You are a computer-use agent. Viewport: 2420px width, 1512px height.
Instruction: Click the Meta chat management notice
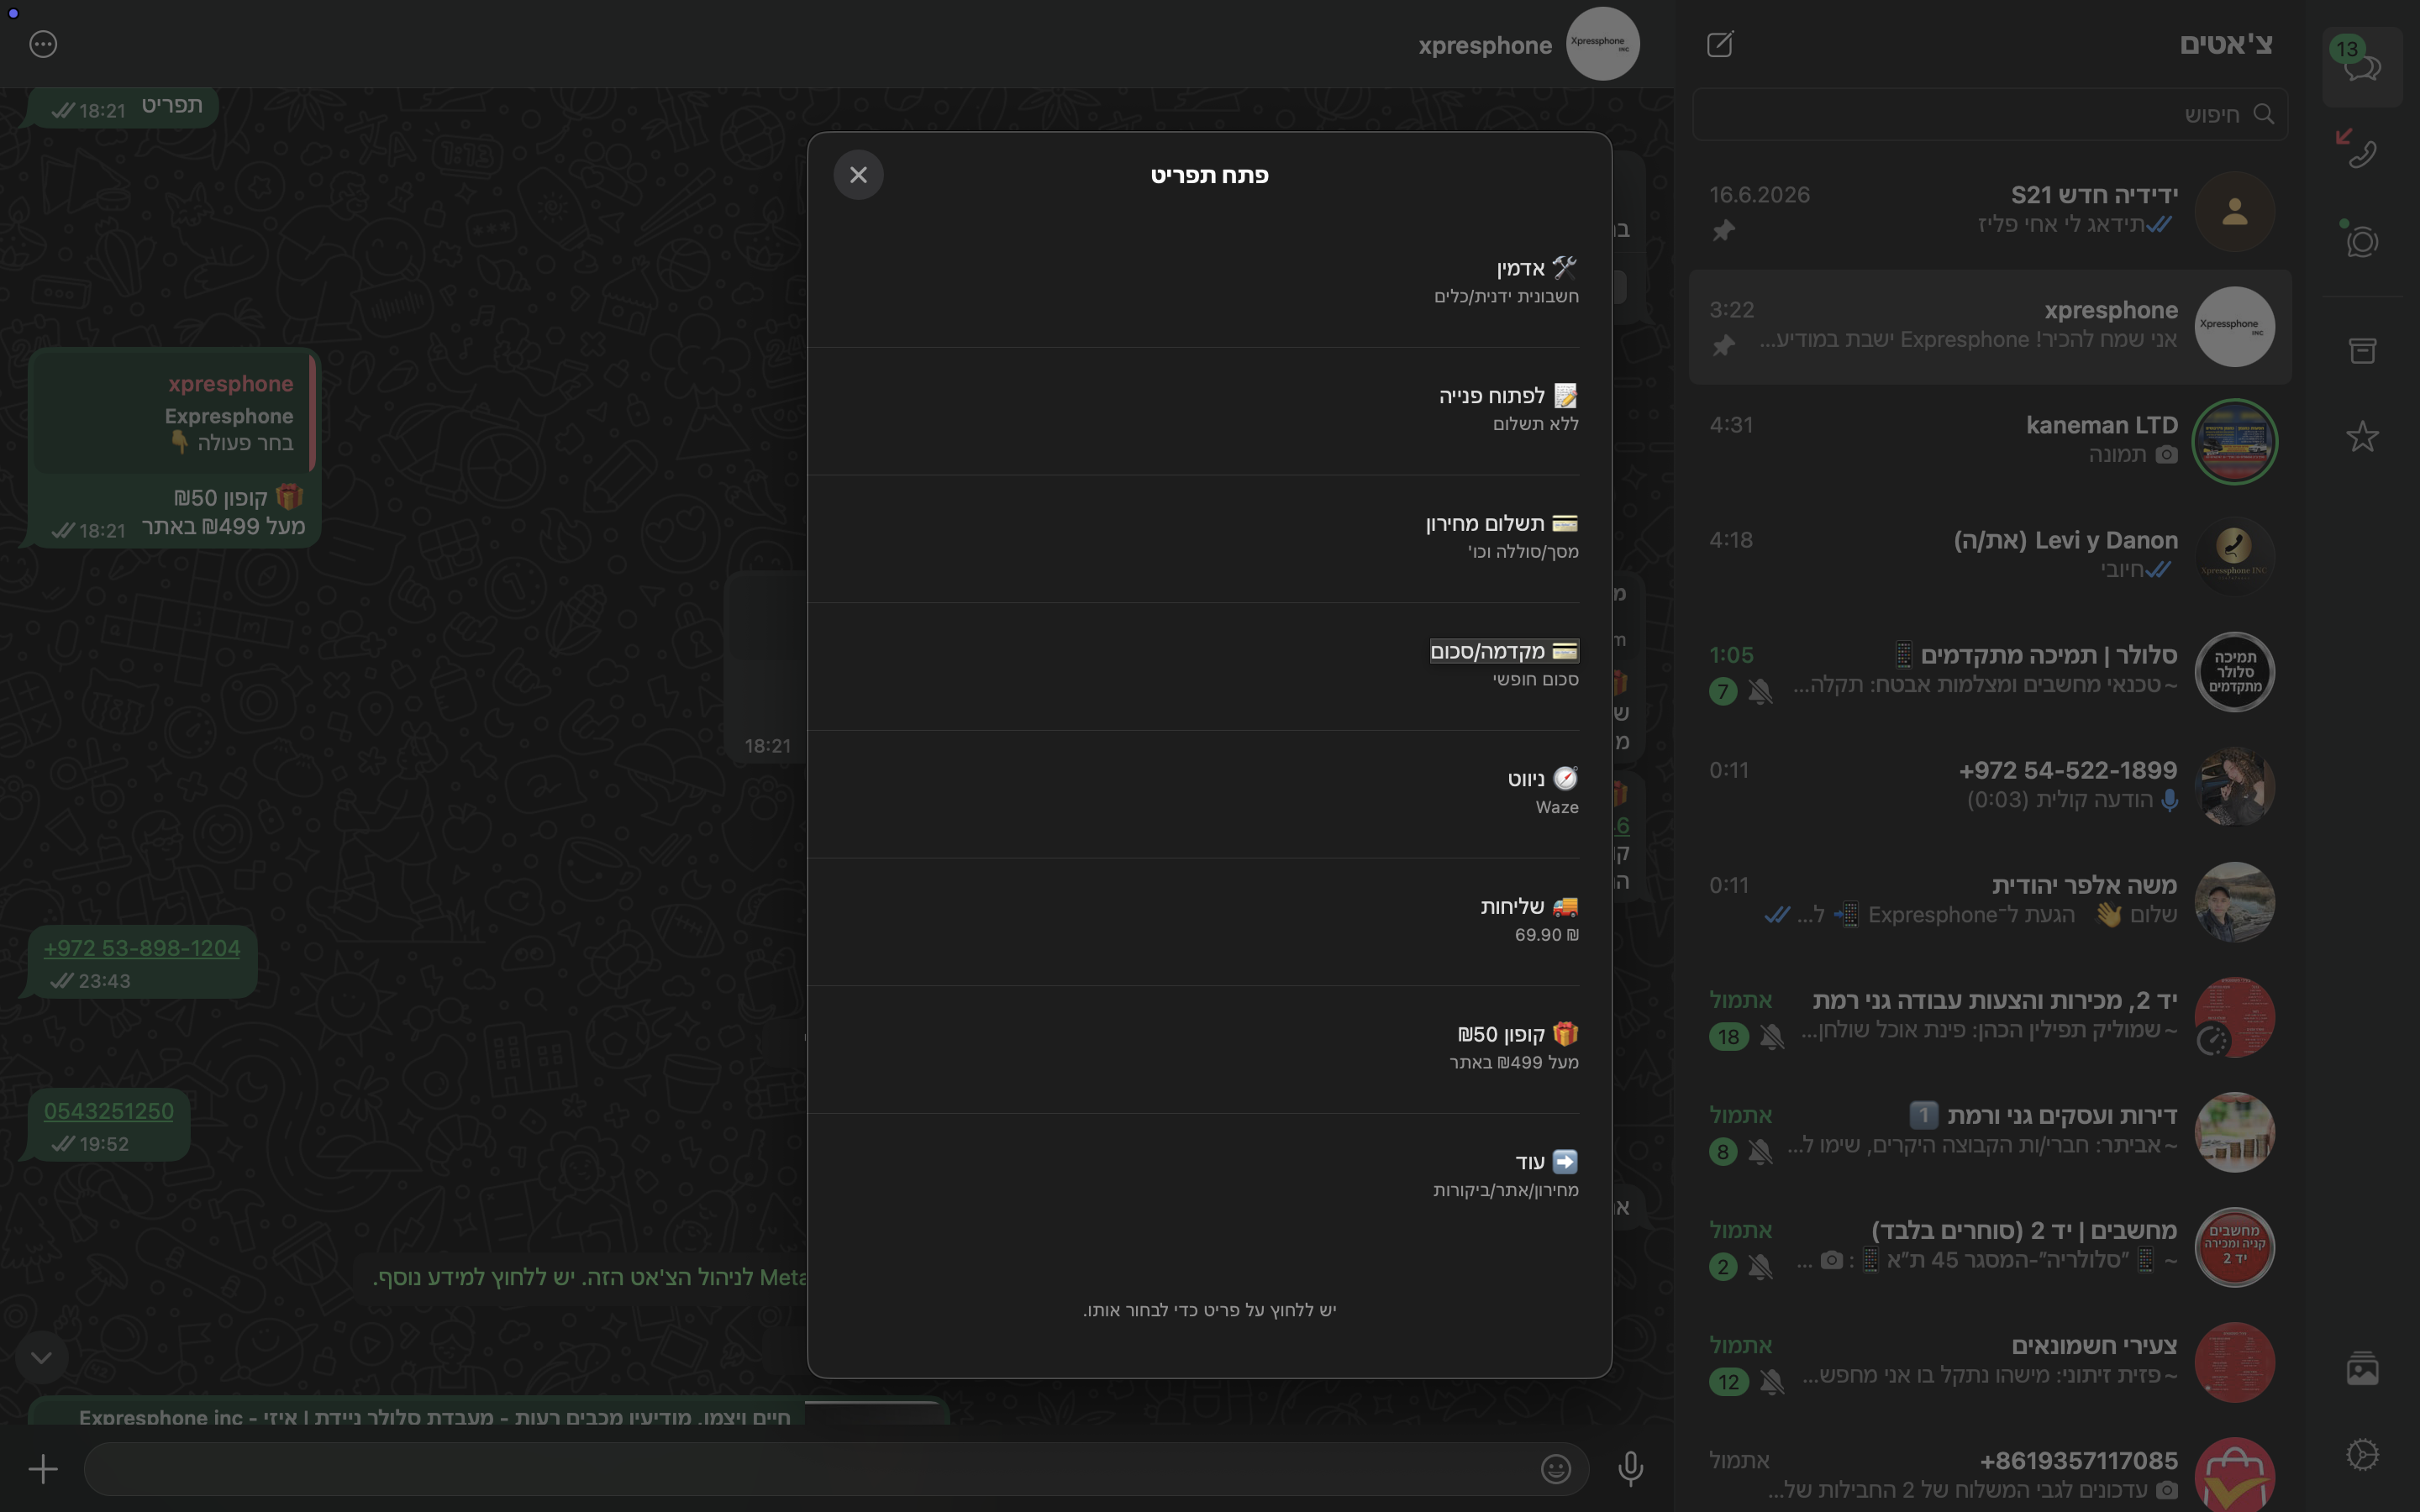tap(590, 1277)
